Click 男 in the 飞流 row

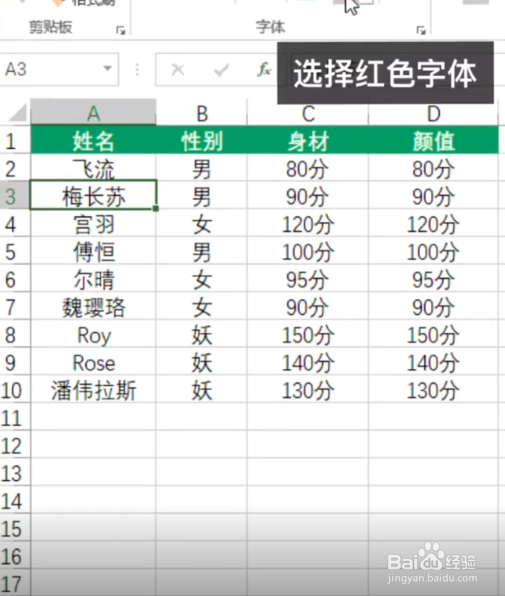(201, 168)
